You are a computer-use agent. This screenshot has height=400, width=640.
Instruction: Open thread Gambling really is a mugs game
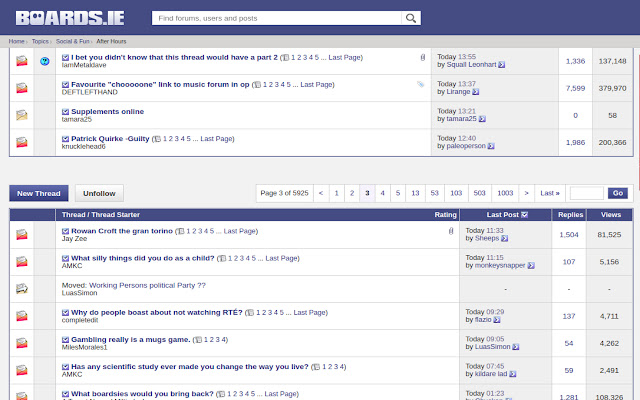point(131,340)
